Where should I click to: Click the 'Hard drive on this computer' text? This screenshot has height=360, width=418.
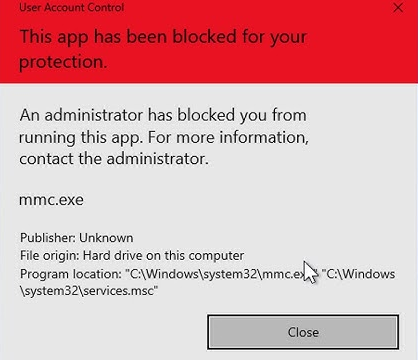pyautogui.click(x=163, y=256)
